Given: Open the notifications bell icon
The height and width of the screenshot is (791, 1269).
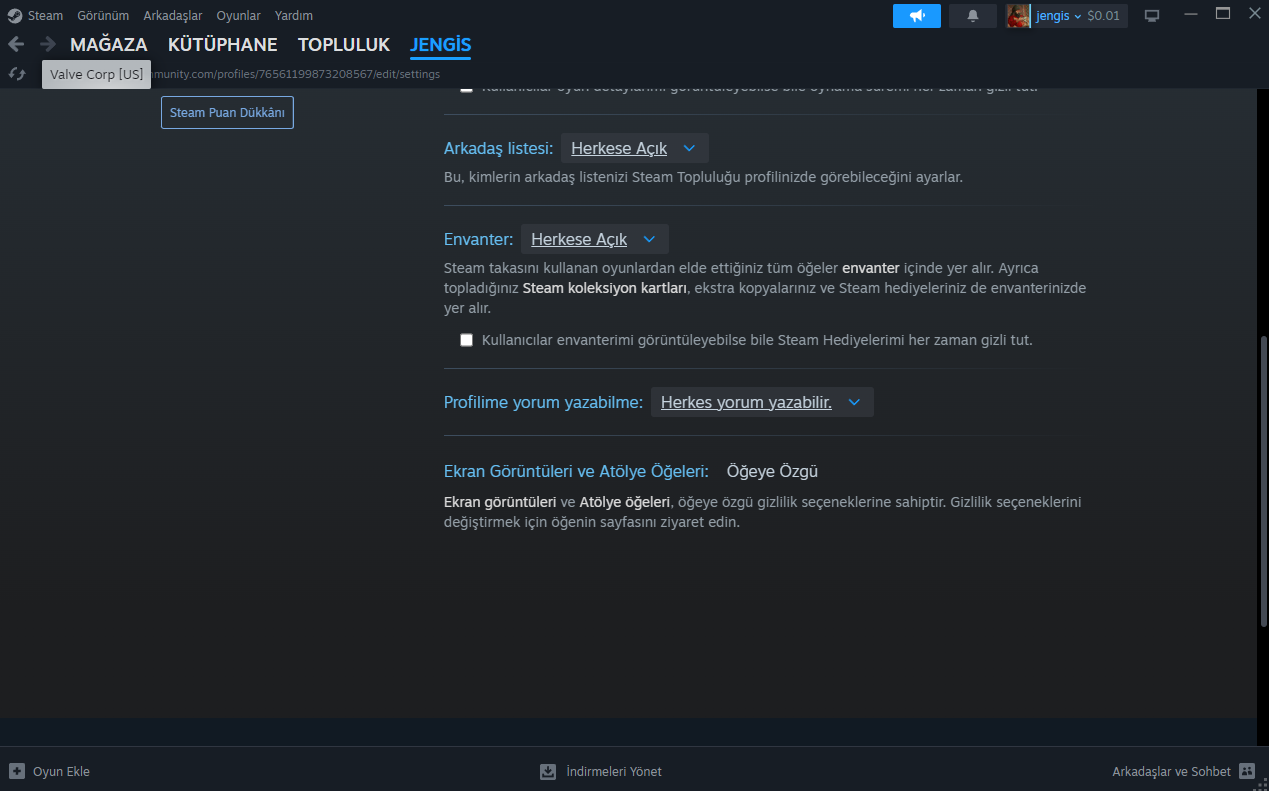Looking at the screenshot, I should [x=973, y=16].
